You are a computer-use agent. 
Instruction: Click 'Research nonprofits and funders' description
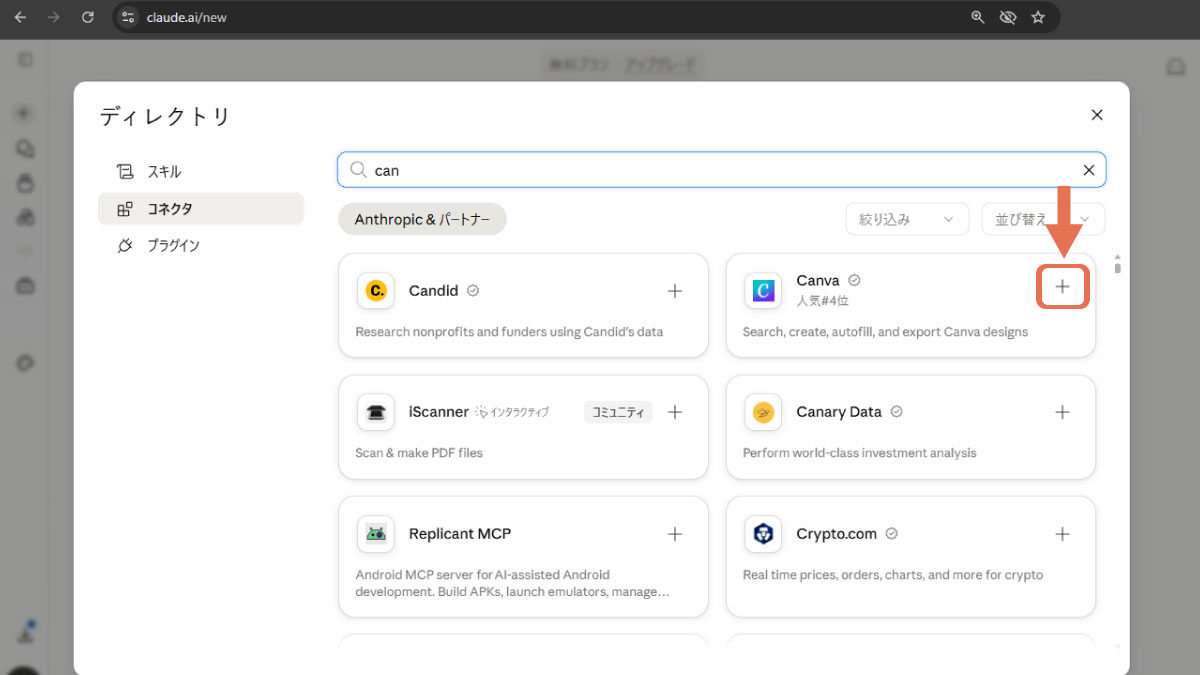tap(509, 332)
